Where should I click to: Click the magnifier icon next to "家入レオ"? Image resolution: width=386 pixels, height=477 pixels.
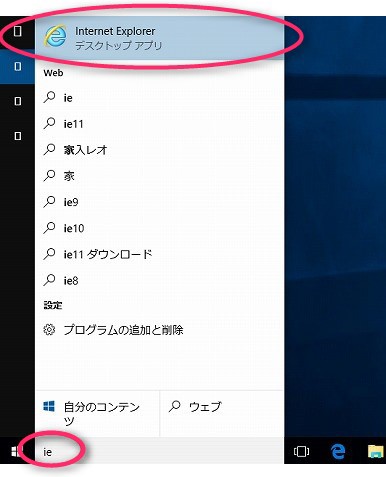(x=49, y=149)
